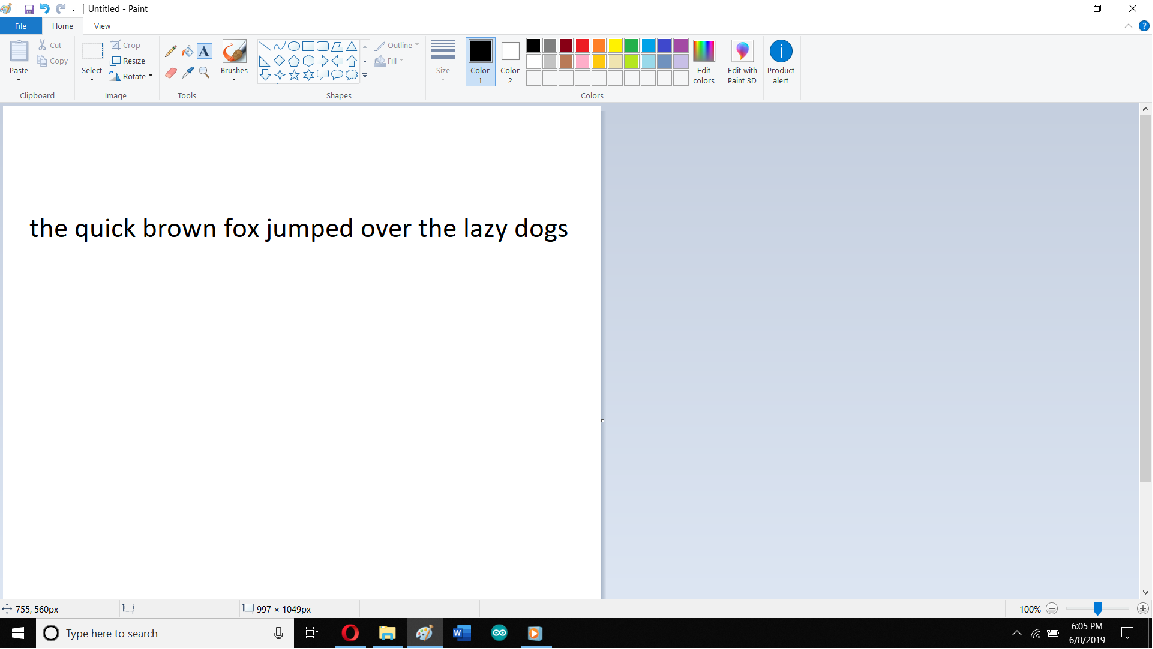Choose the Line shape

[265, 46]
